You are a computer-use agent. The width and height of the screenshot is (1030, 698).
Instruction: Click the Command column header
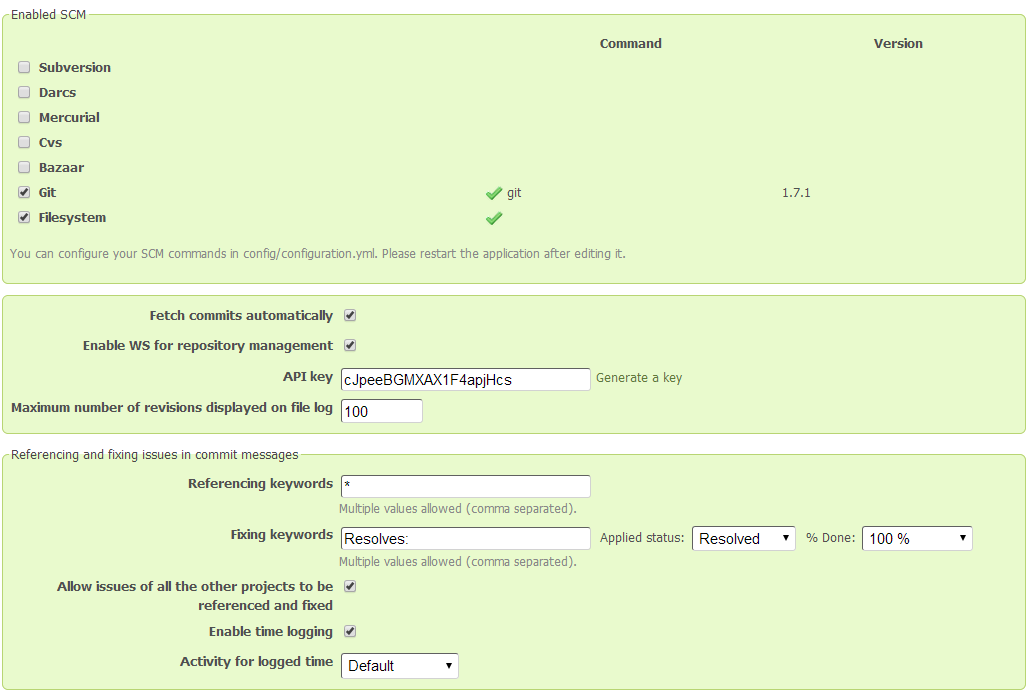(631, 43)
